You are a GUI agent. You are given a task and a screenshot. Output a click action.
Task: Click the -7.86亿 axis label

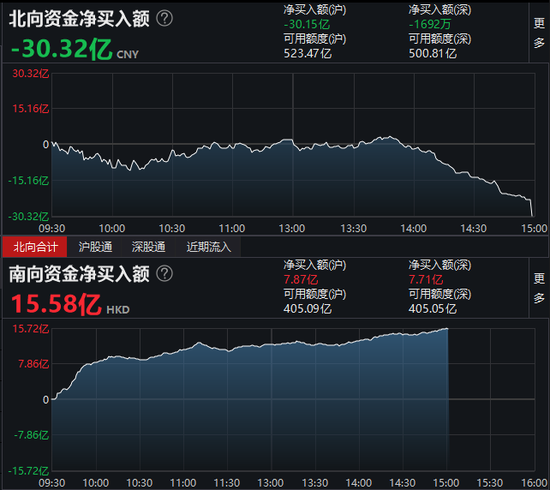click(x=31, y=435)
